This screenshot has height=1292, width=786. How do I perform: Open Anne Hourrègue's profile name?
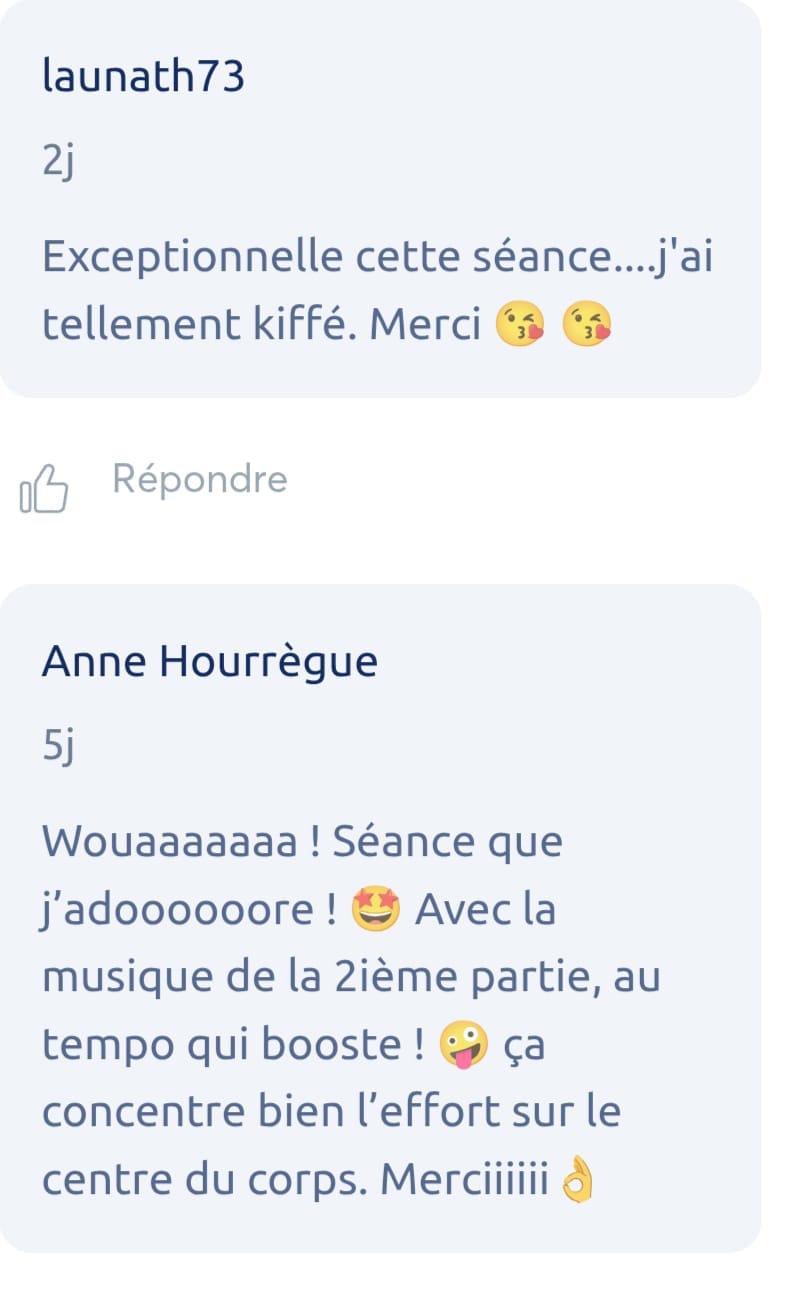point(209,661)
